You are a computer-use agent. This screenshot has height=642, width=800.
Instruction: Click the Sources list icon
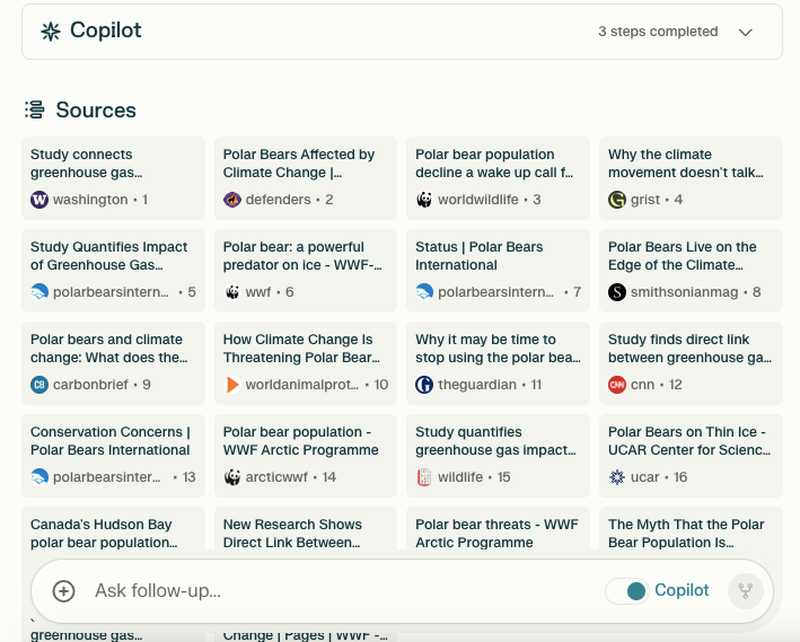pos(35,109)
